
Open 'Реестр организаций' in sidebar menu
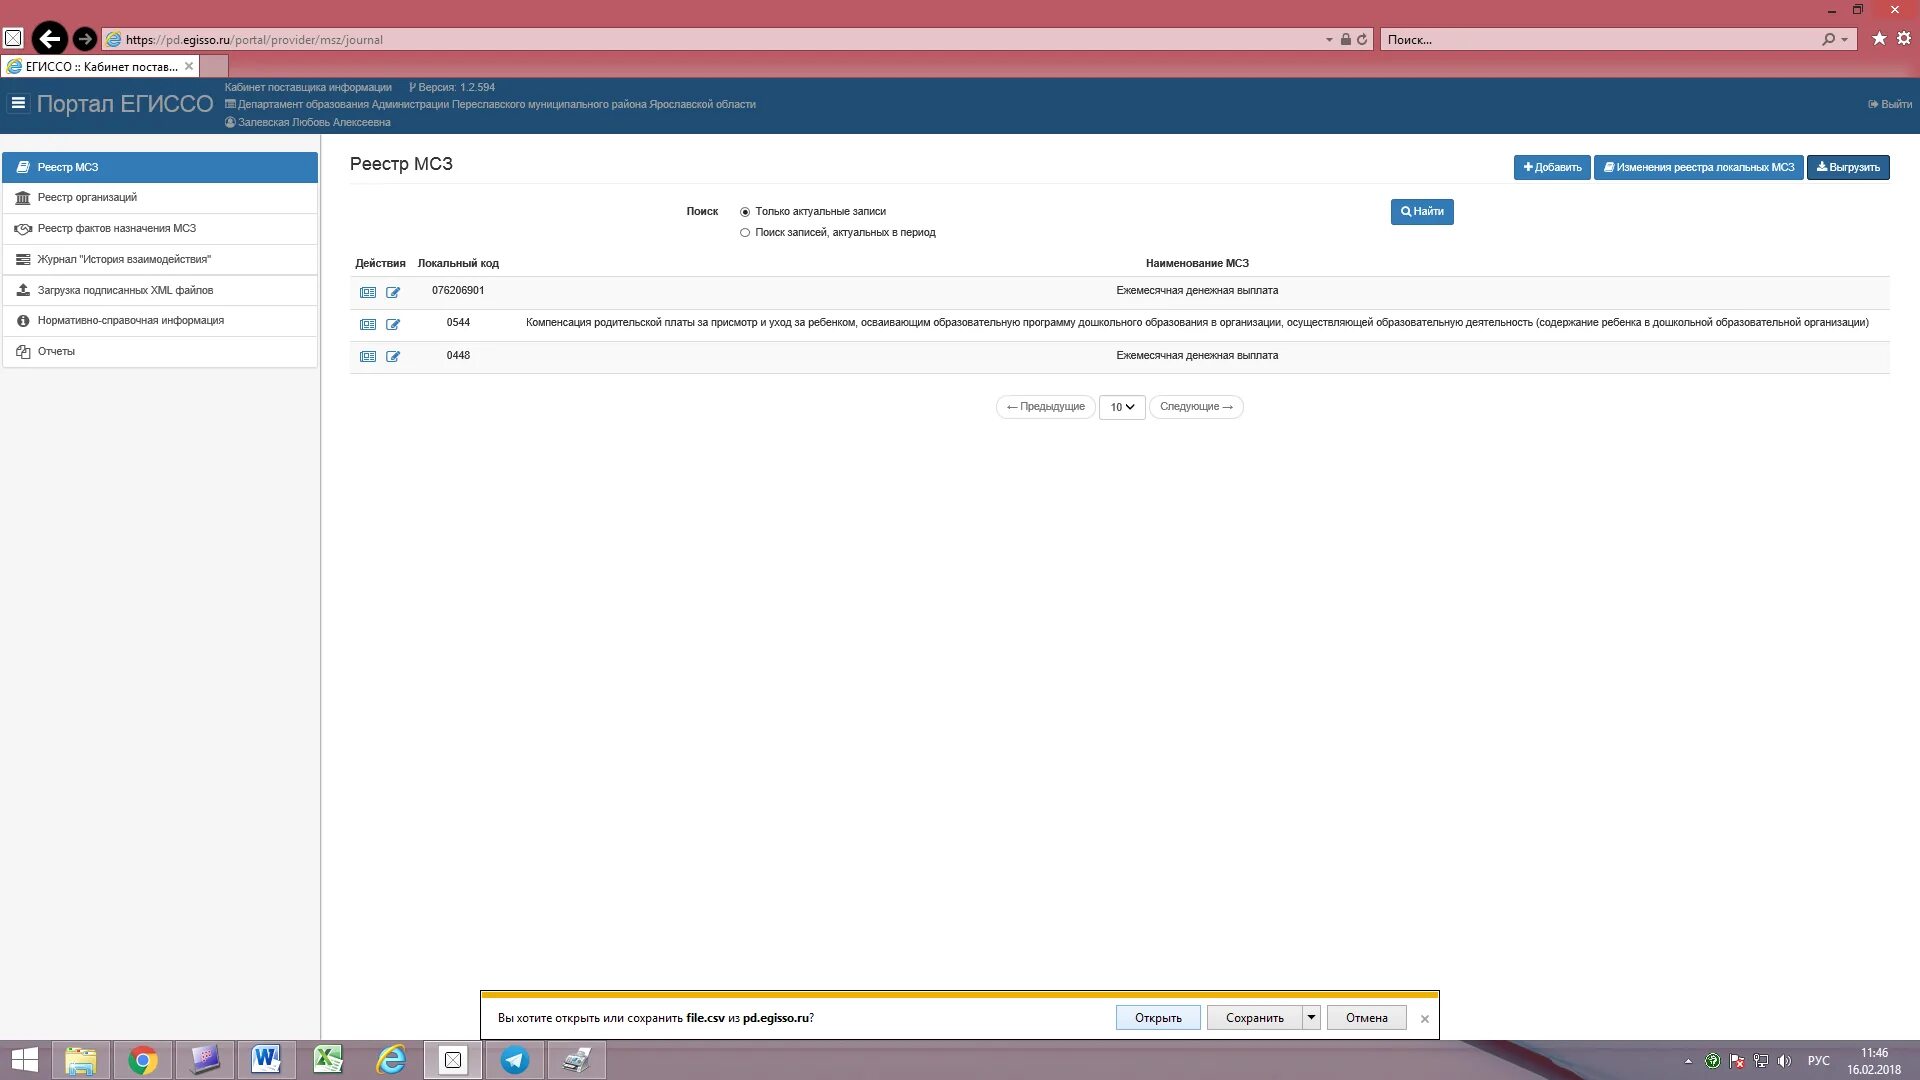(x=87, y=198)
